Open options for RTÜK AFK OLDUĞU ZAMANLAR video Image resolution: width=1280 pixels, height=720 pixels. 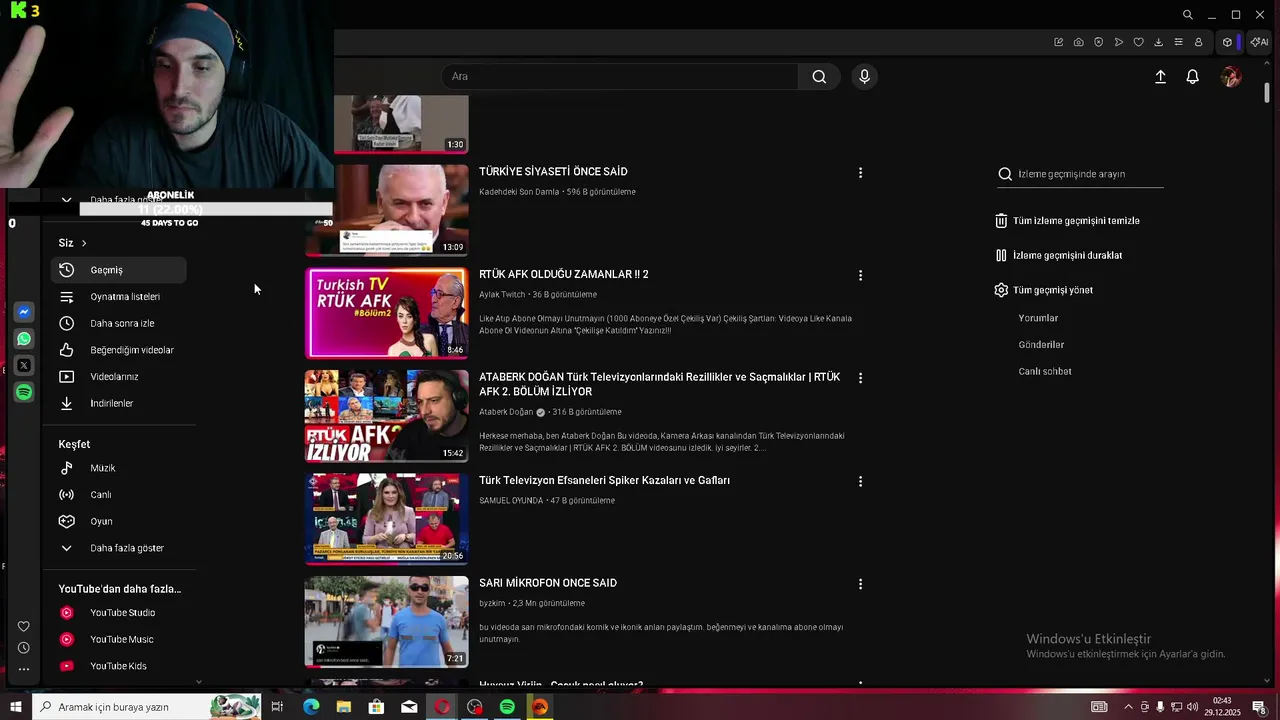(x=860, y=275)
